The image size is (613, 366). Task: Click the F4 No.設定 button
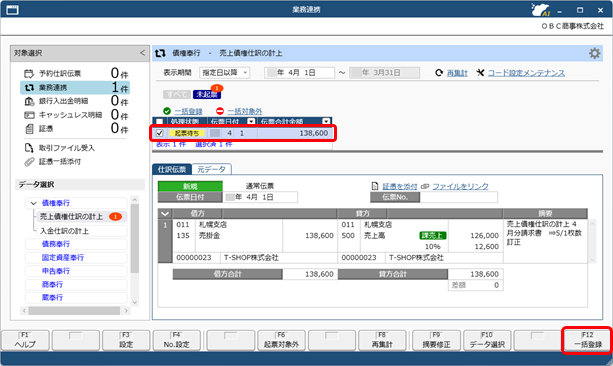(177, 340)
